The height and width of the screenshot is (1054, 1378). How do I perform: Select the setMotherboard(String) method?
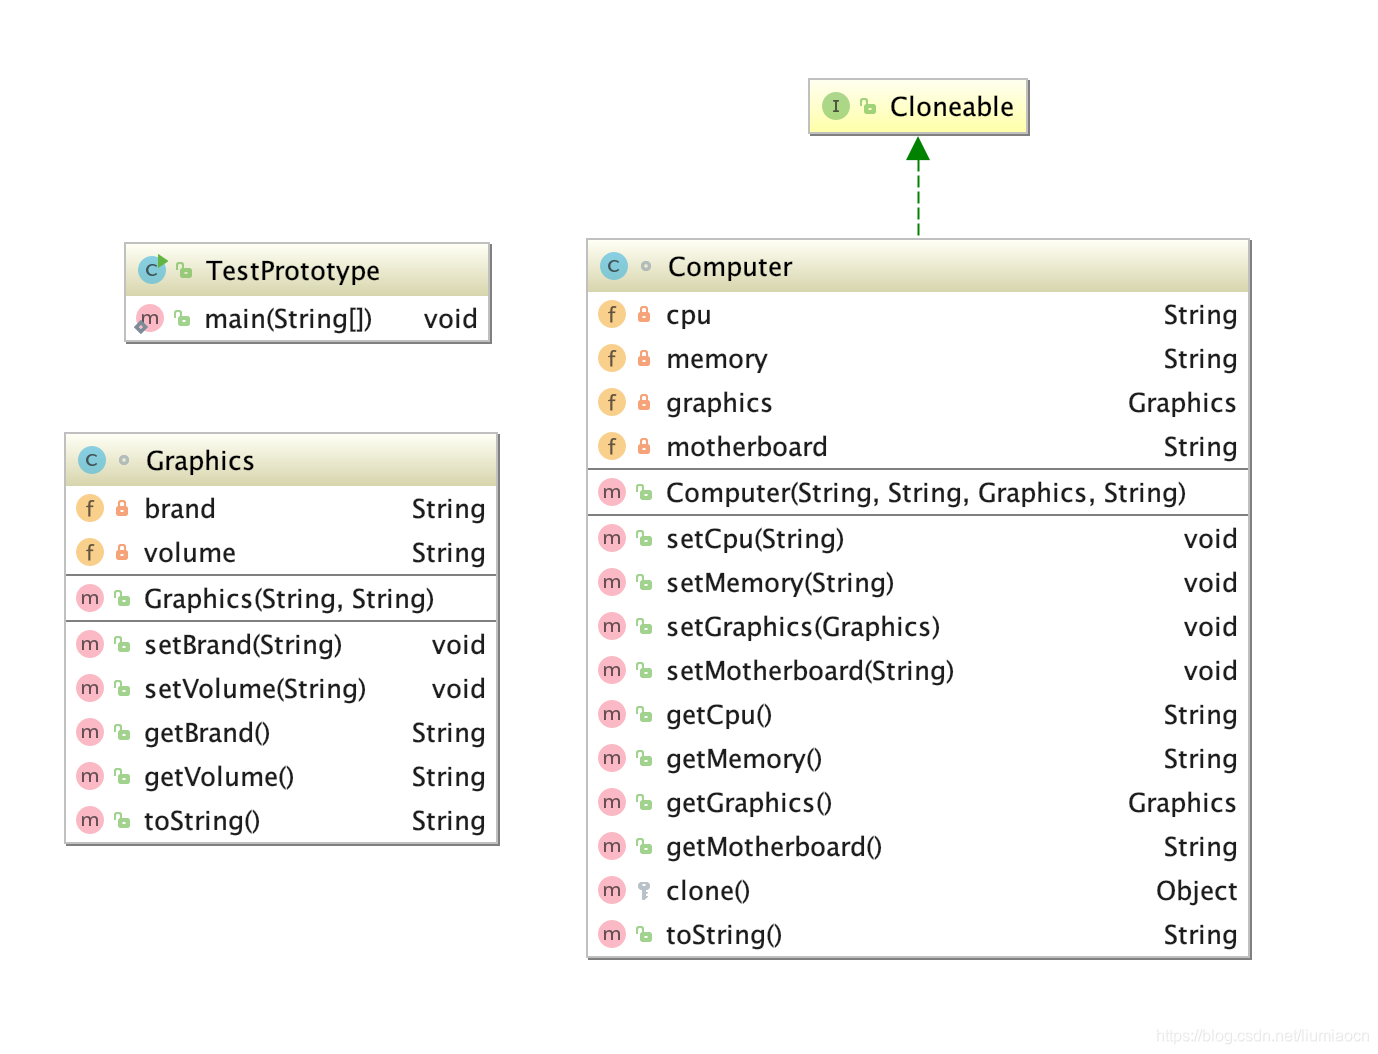[810, 671]
